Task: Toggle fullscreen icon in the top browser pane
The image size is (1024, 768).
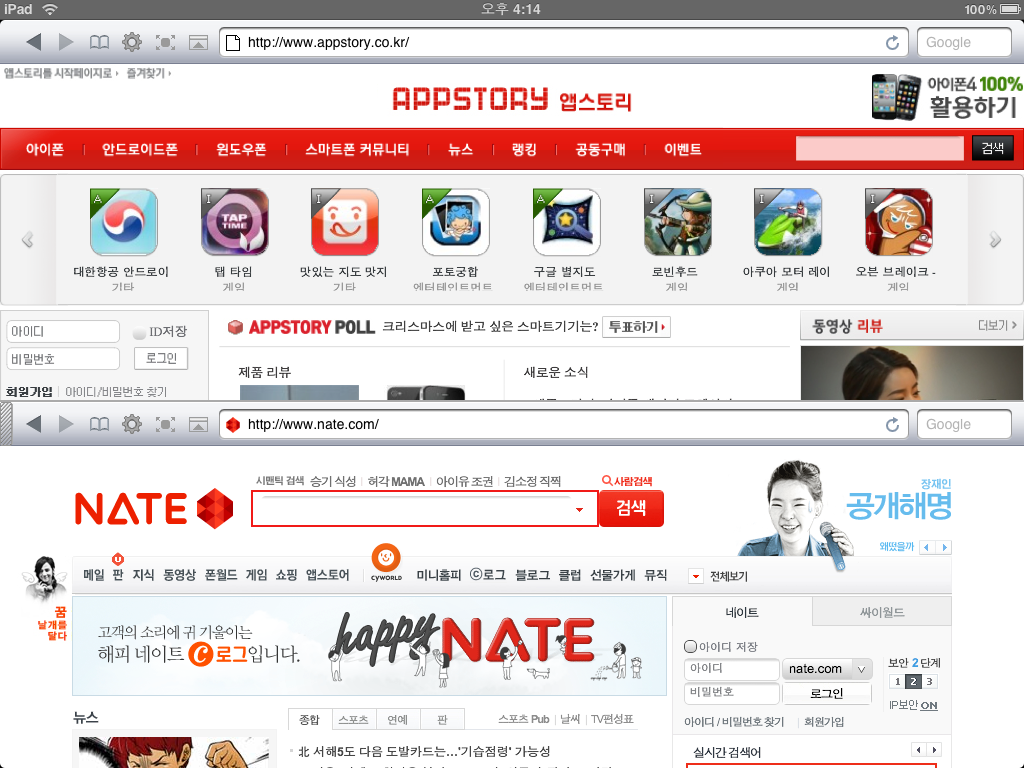Action: point(165,42)
